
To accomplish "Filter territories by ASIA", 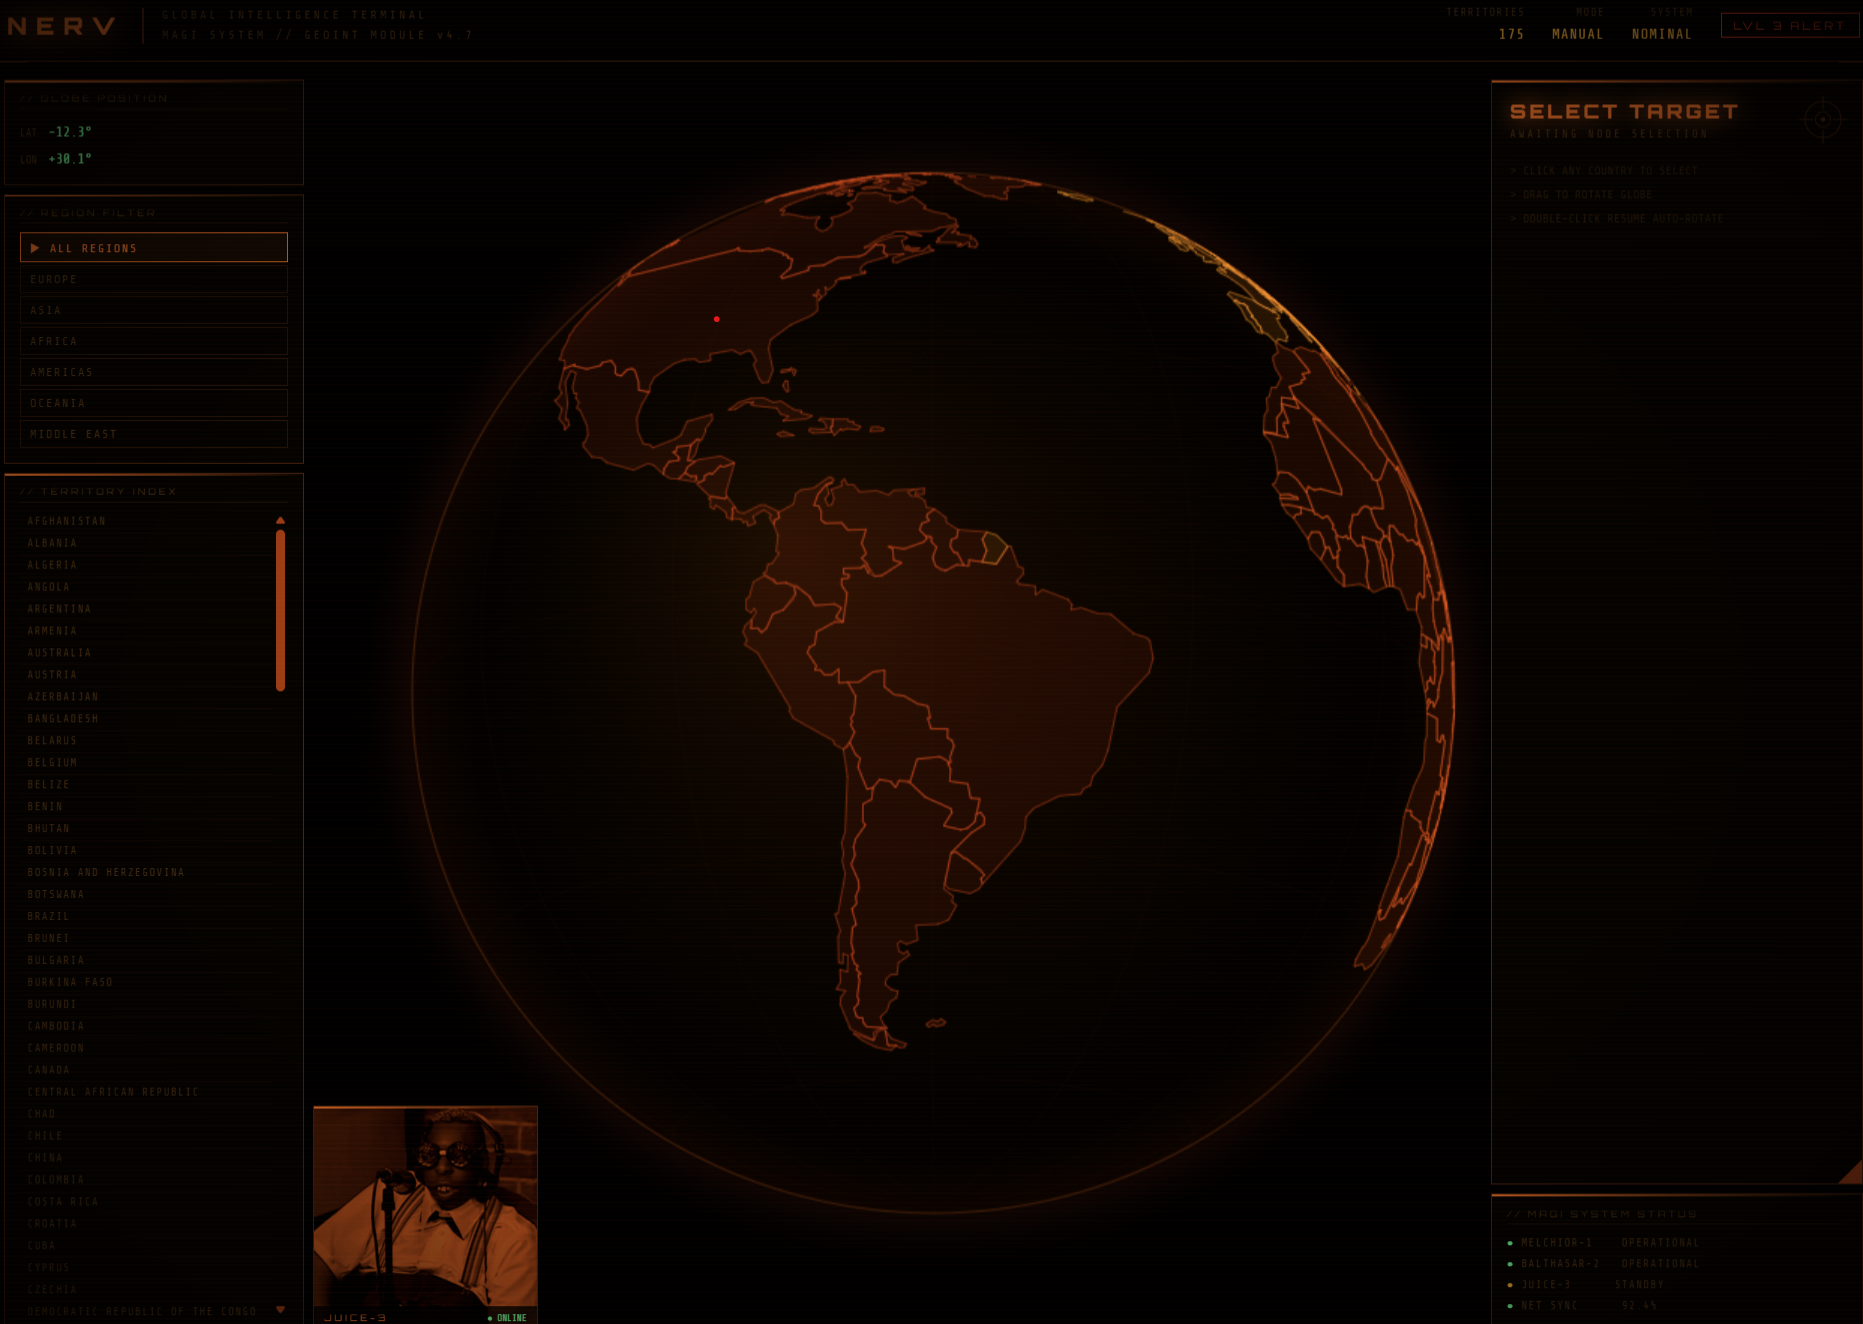I will coord(154,310).
